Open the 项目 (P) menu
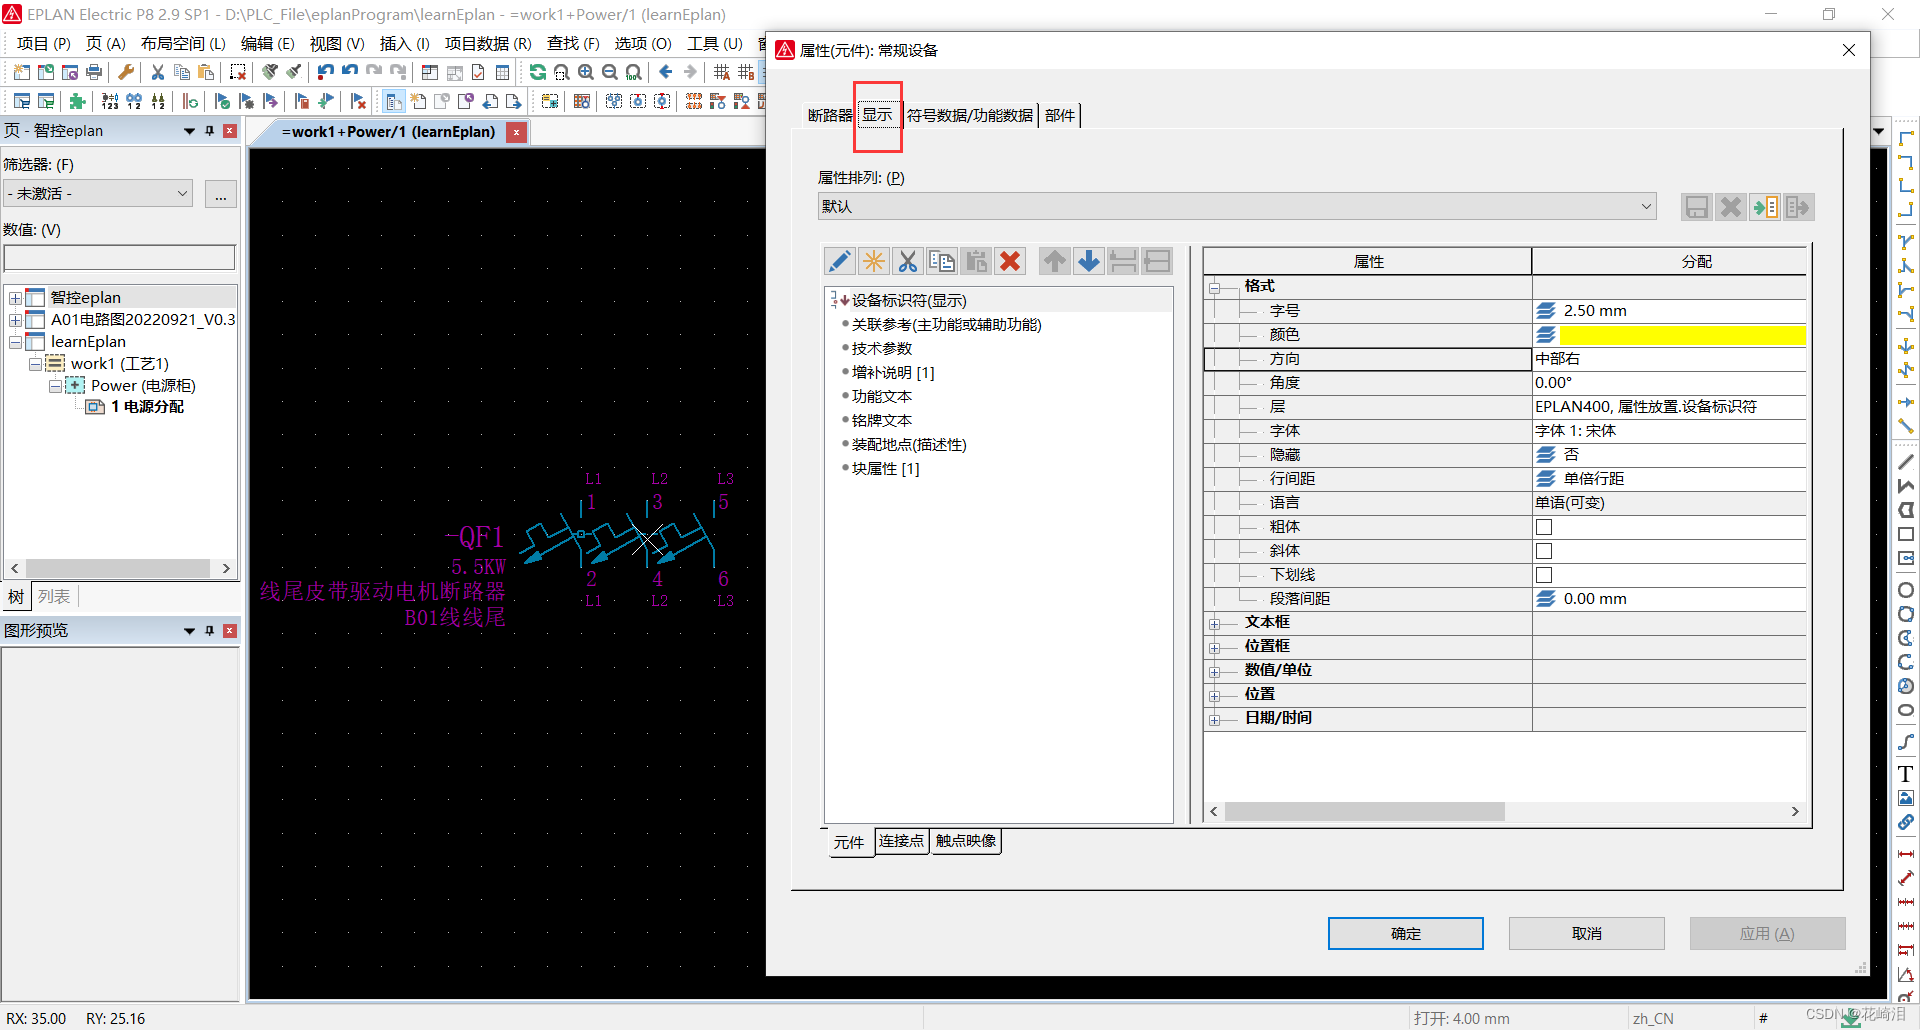 [44, 44]
